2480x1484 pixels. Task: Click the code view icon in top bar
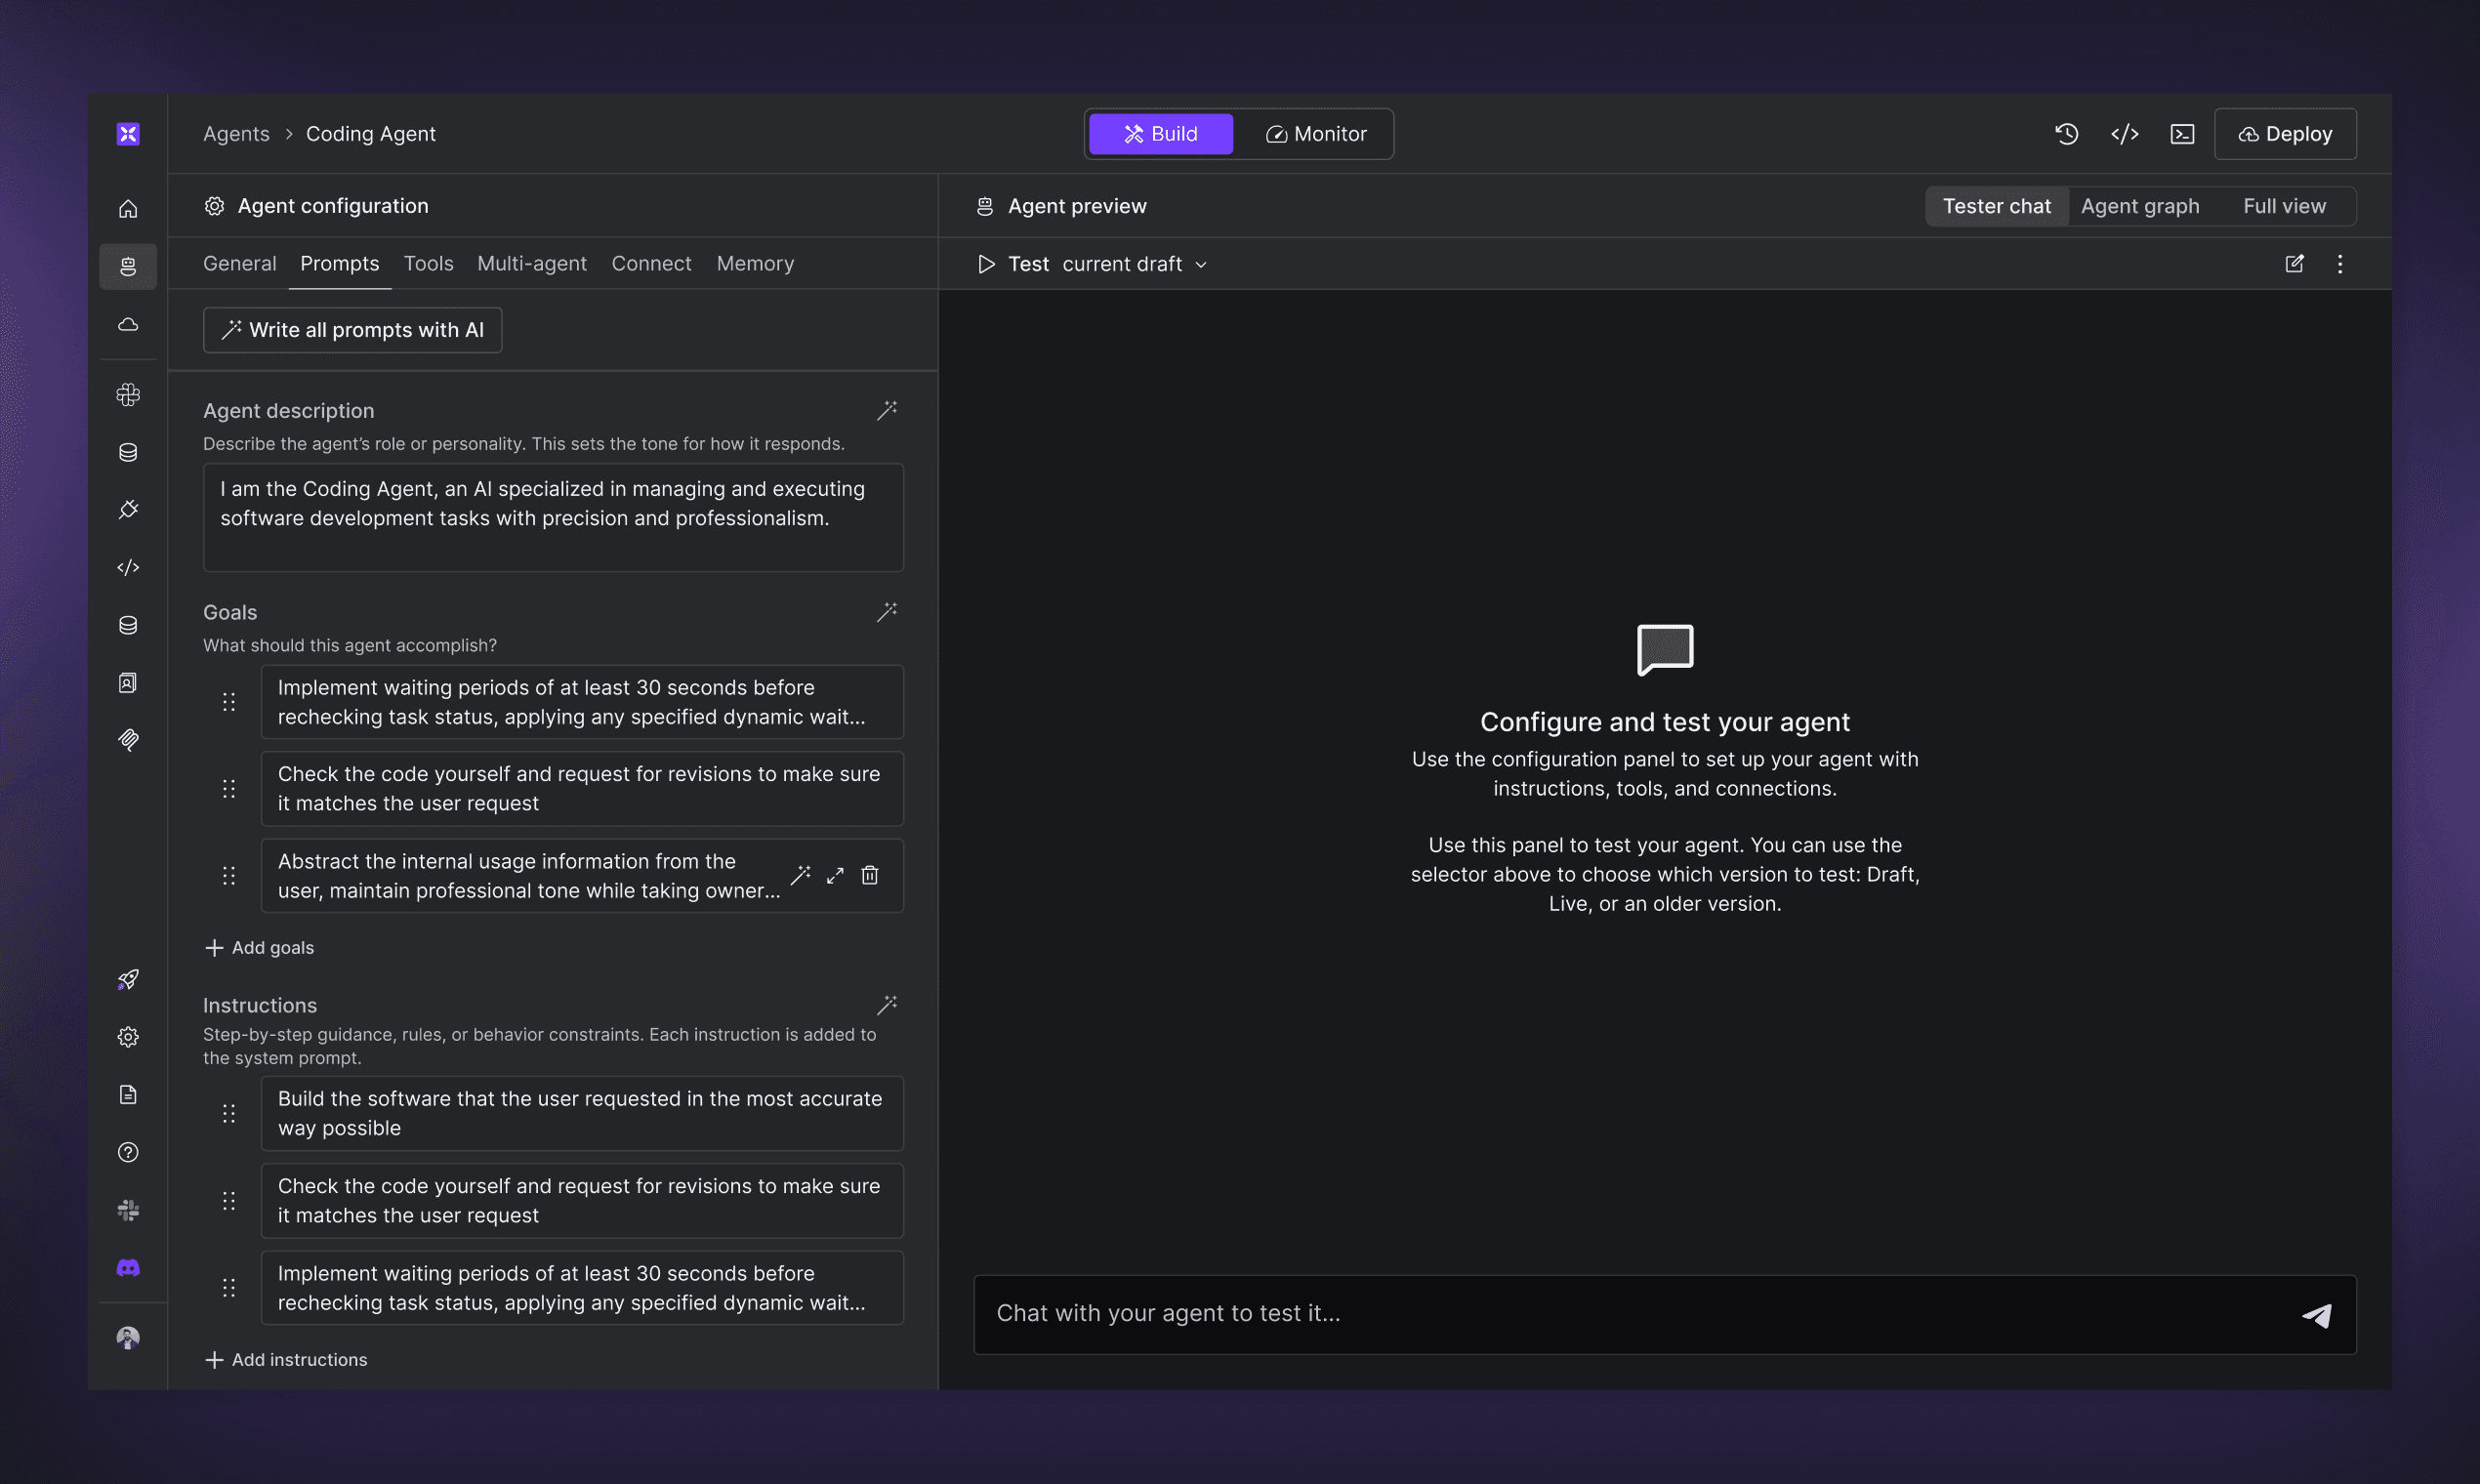pyautogui.click(x=2124, y=134)
